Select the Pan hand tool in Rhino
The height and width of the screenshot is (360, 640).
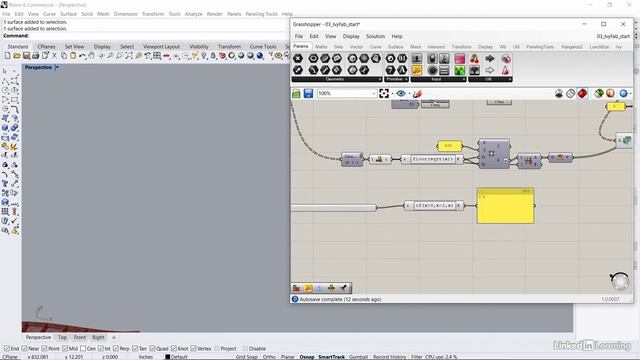[92, 56]
